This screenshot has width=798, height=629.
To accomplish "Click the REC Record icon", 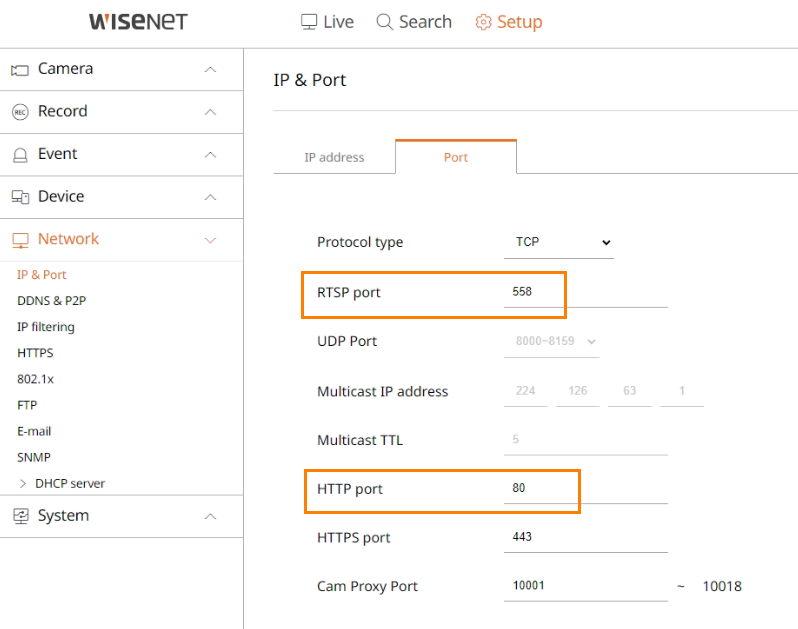I will 20,112.
